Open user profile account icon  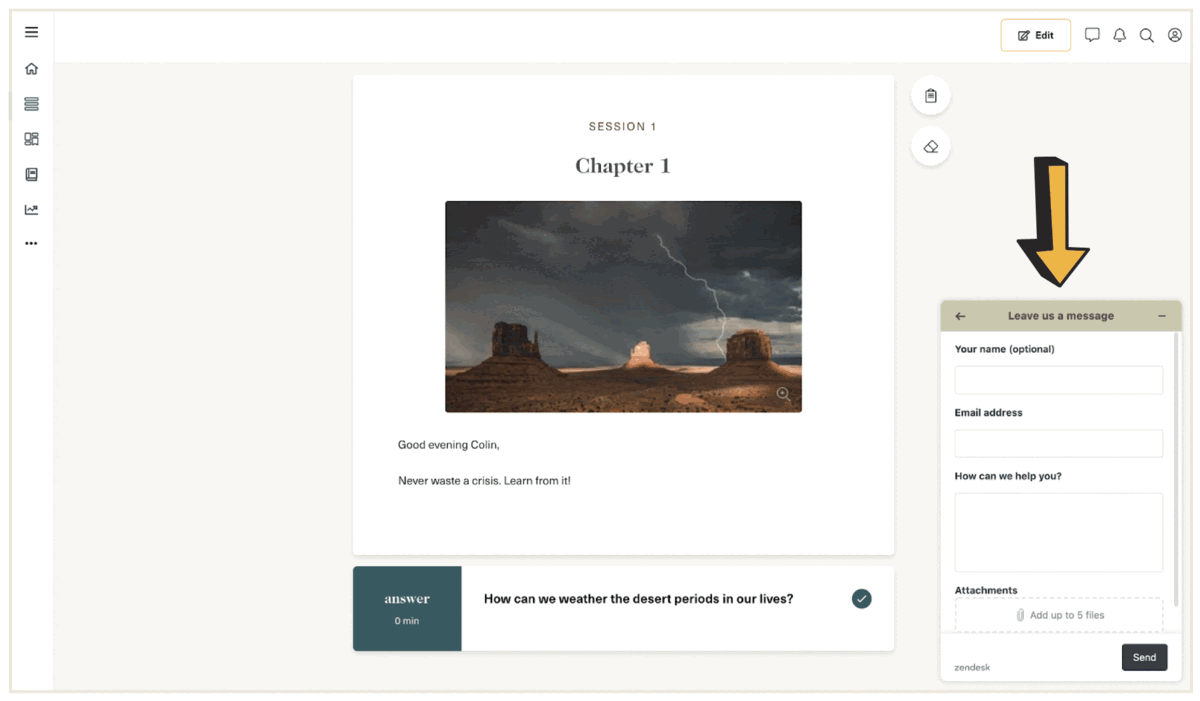[1175, 35]
